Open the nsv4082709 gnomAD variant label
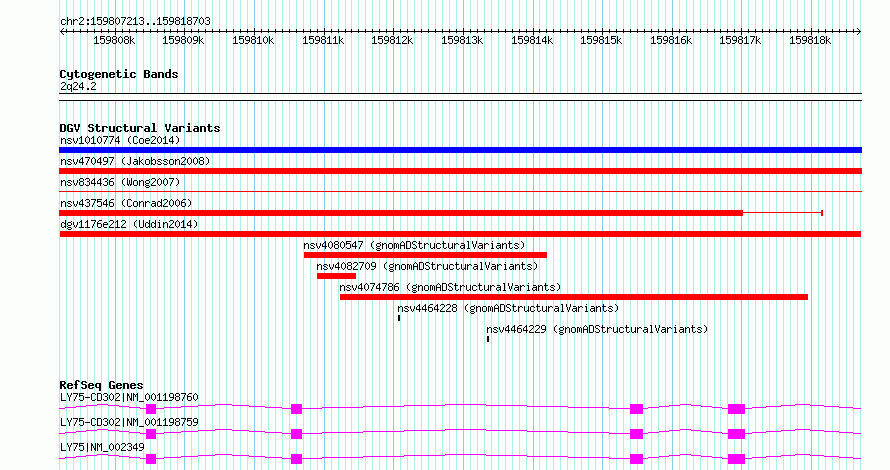 [427, 266]
